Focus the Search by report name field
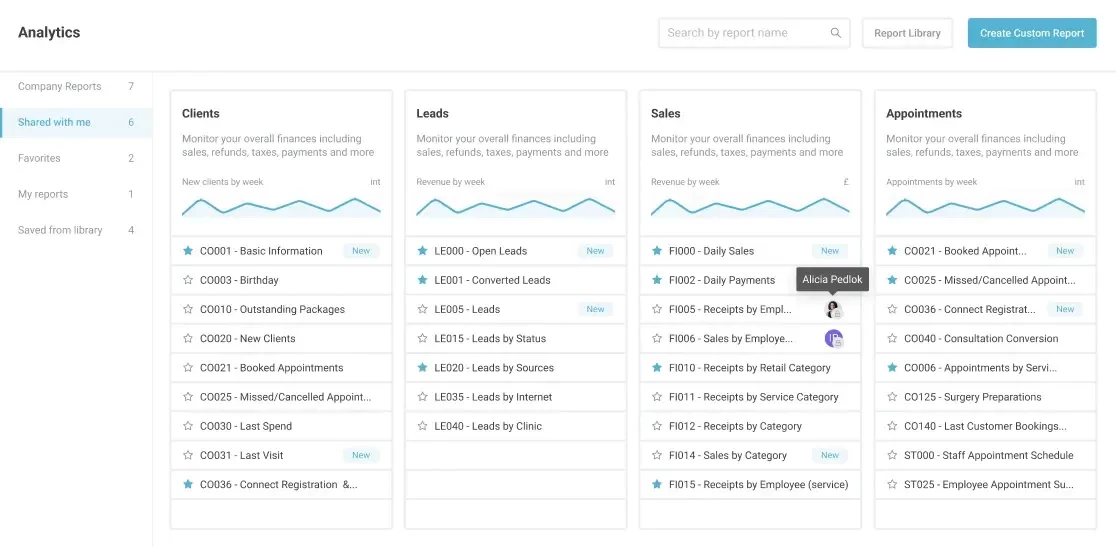The height and width of the screenshot is (547, 1116). [x=745, y=33]
